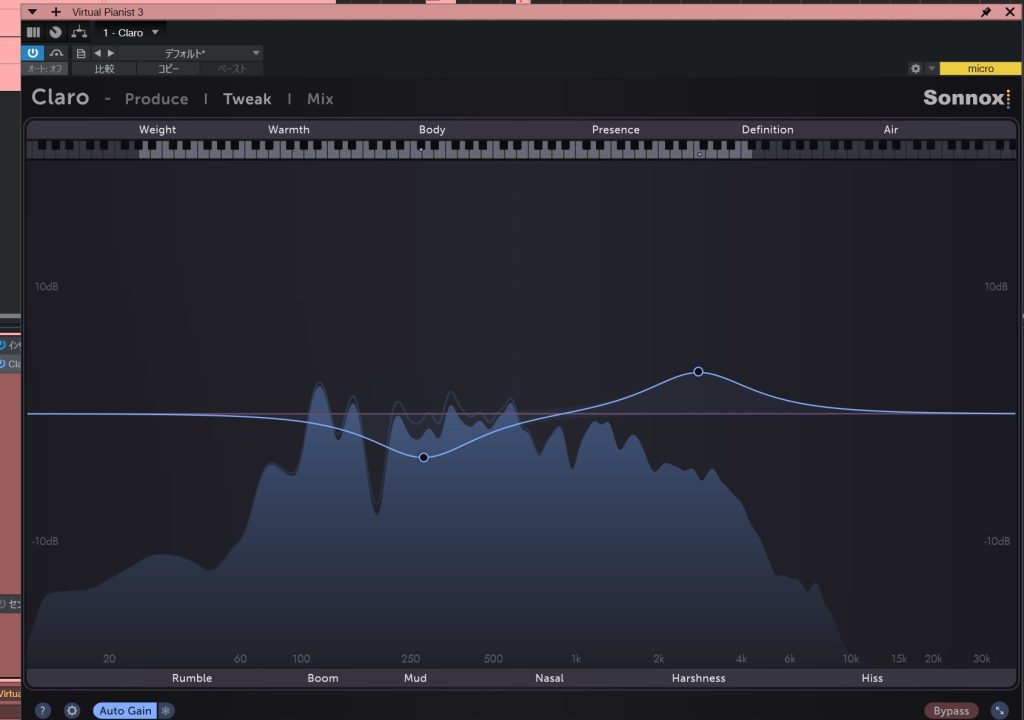Switch to the Produce view

pos(156,99)
